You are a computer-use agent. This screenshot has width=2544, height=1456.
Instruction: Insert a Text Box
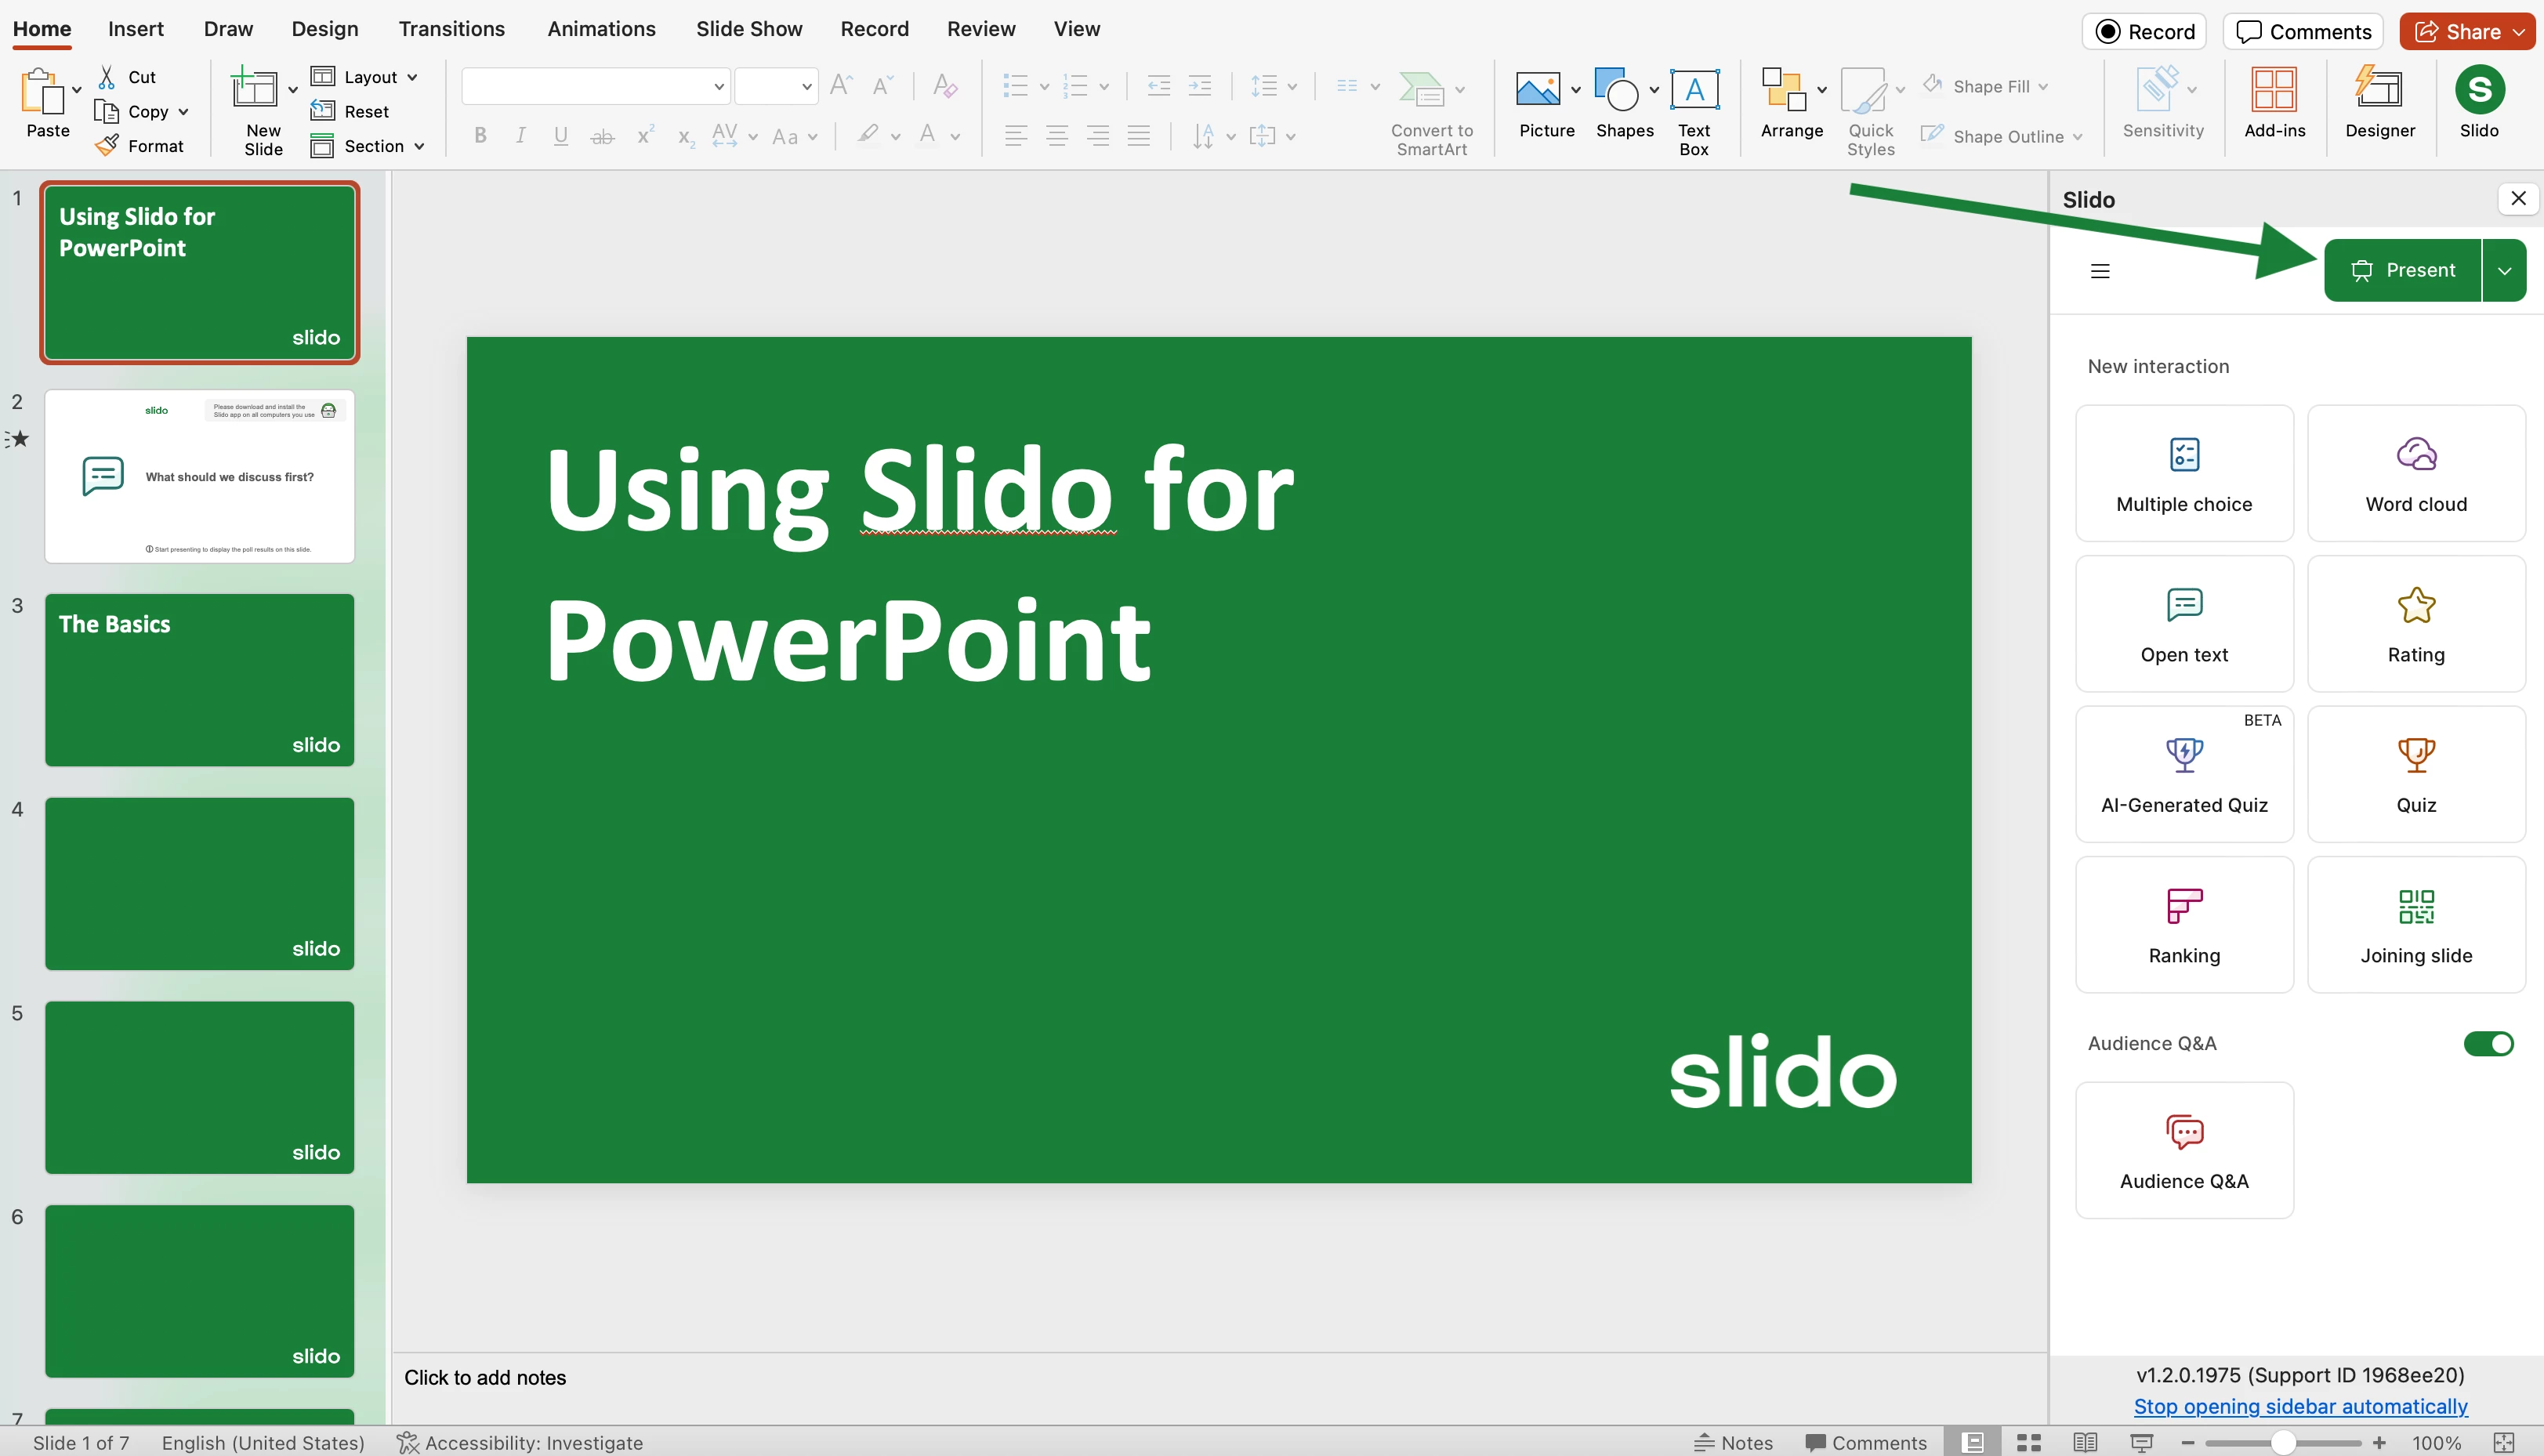1694,105
